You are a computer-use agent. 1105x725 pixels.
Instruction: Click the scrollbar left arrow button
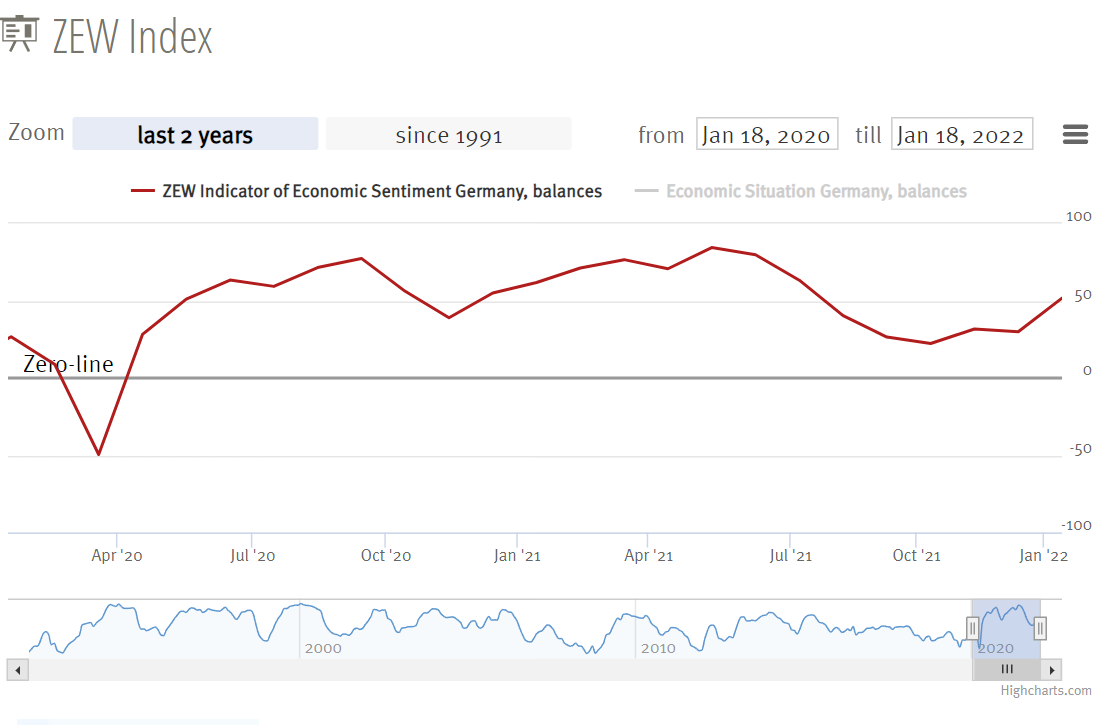(18, 670)
